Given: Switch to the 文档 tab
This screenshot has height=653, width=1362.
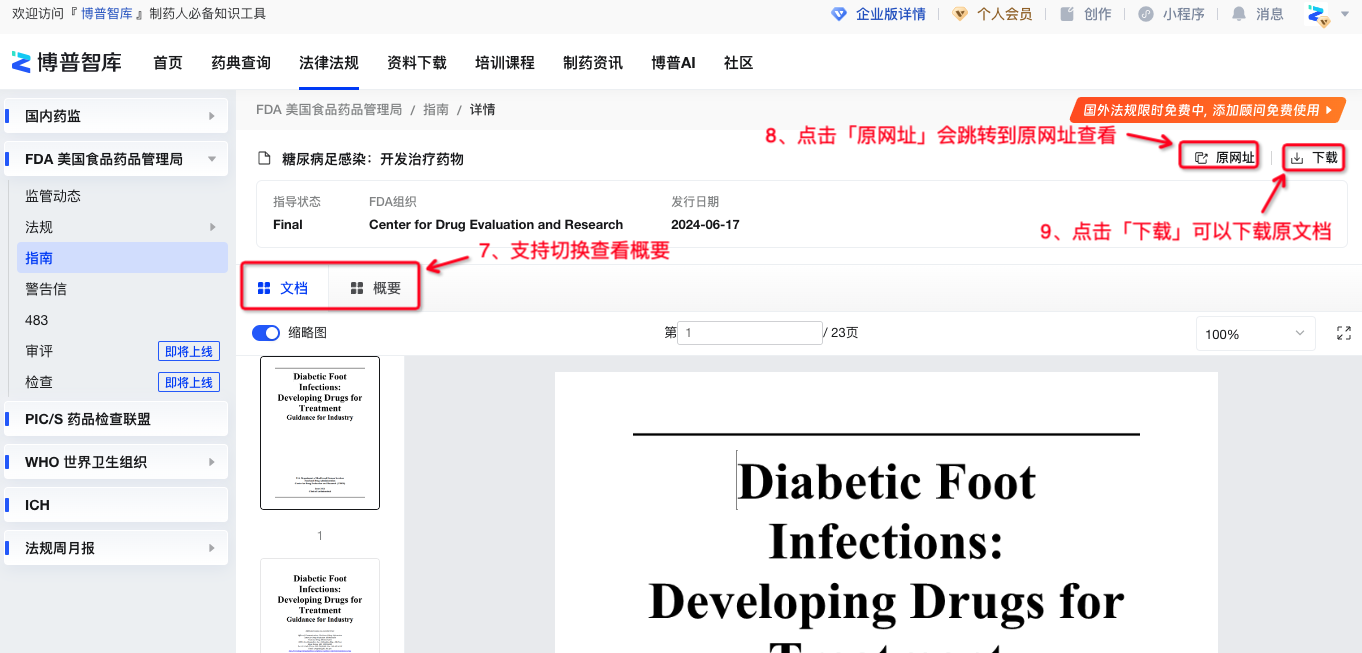Looking at the screenshot, I should 284,288.
